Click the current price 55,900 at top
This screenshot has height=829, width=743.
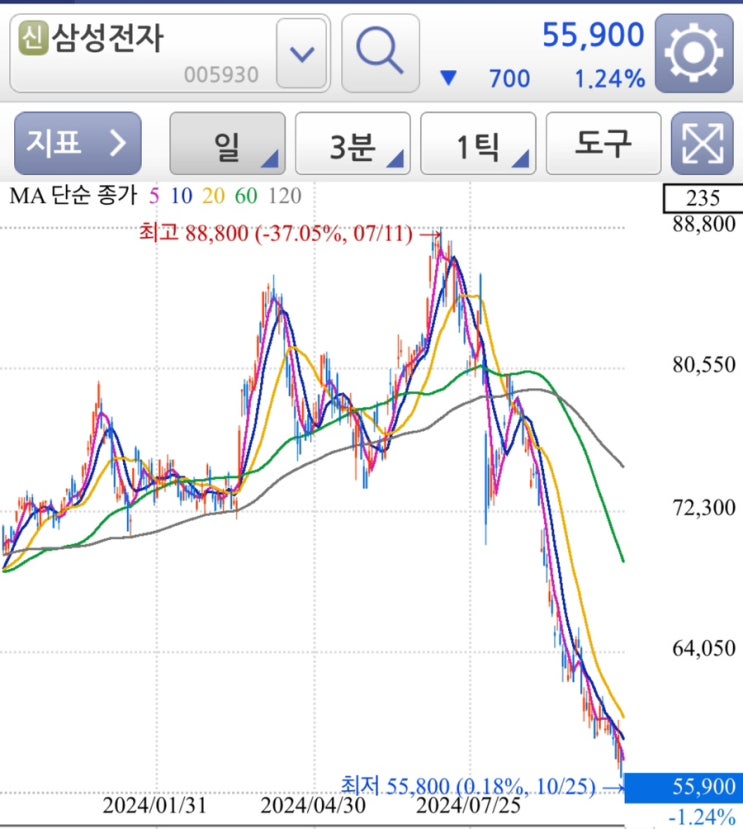click(x=593, y=35)
